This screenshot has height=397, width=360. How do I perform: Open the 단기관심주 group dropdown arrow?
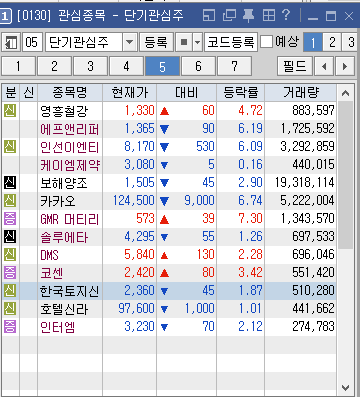[x=129, y=42]
